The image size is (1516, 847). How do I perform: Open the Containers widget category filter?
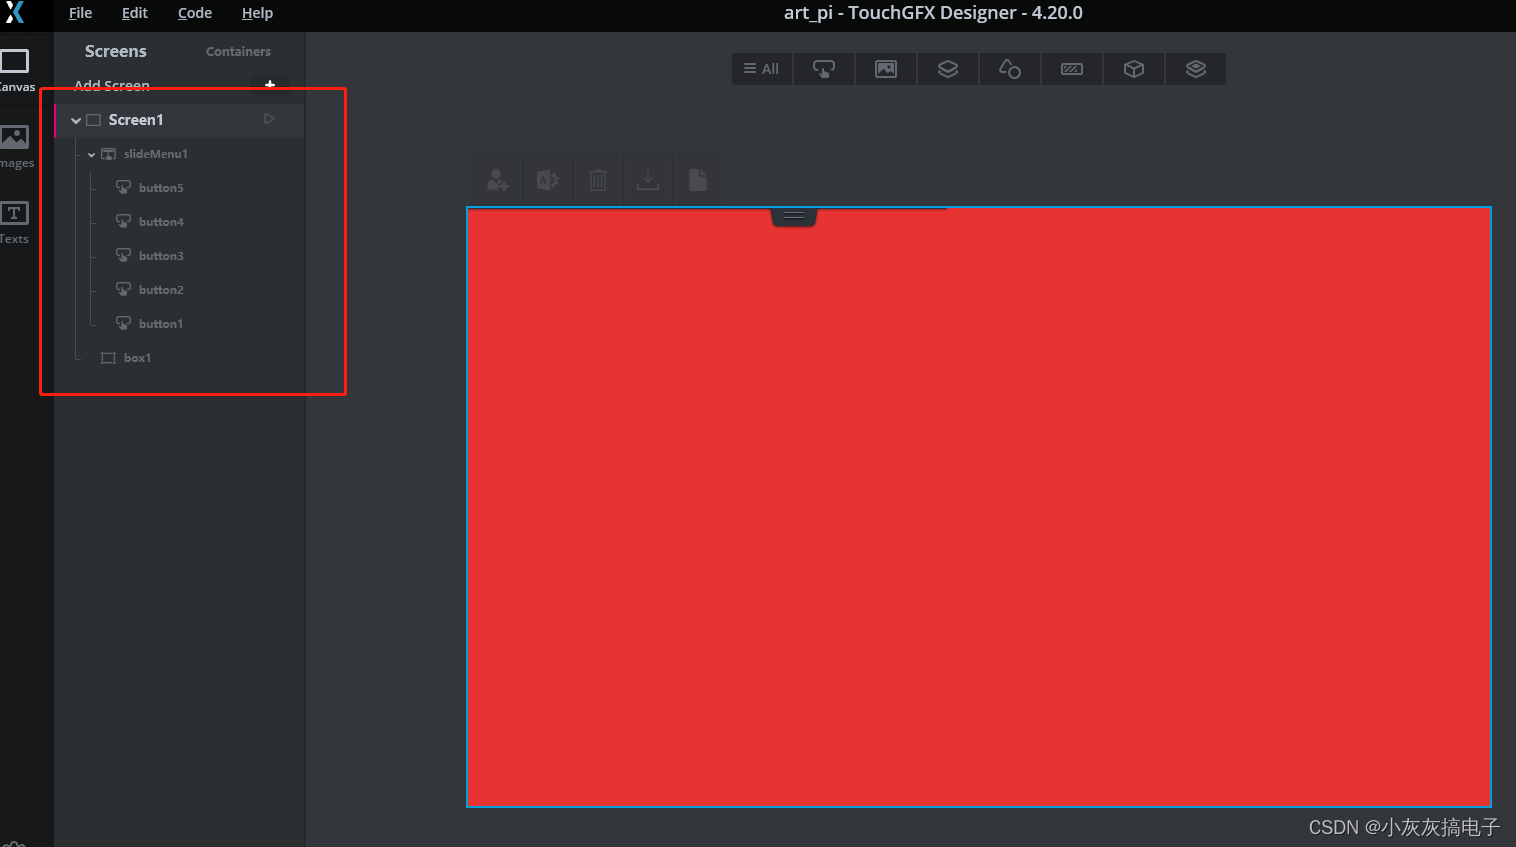click(947, 68)
